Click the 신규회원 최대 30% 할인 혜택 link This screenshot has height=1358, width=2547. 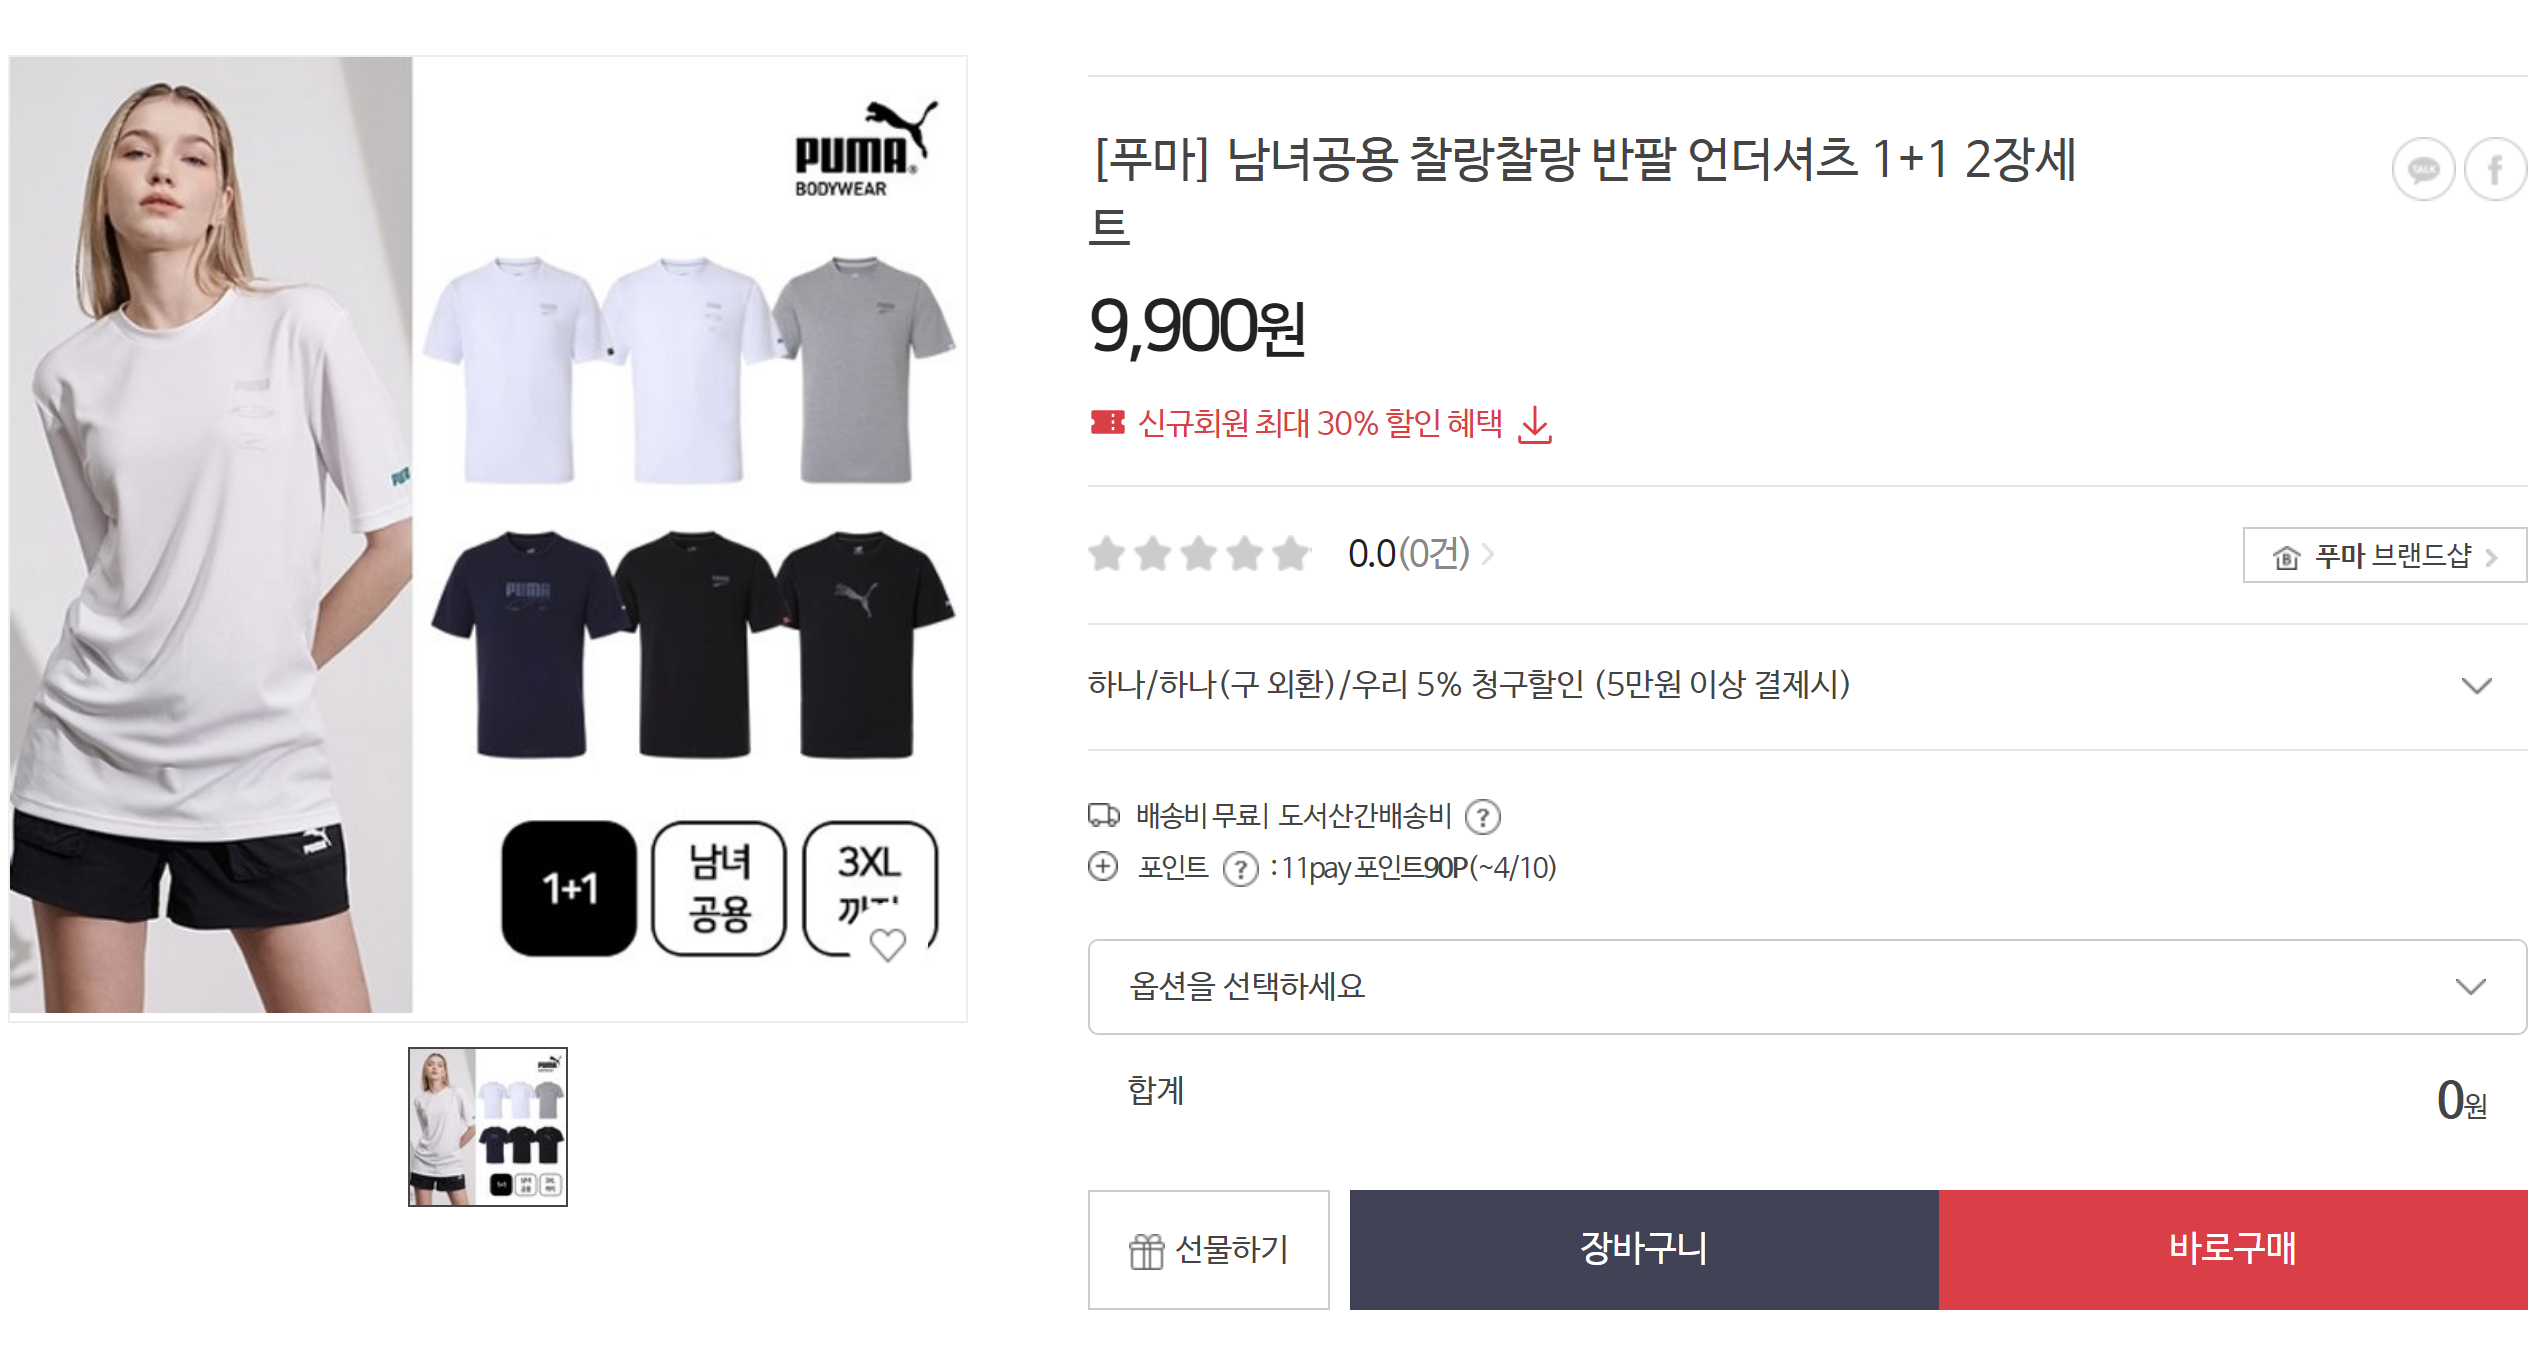(x=1320, y=424)
